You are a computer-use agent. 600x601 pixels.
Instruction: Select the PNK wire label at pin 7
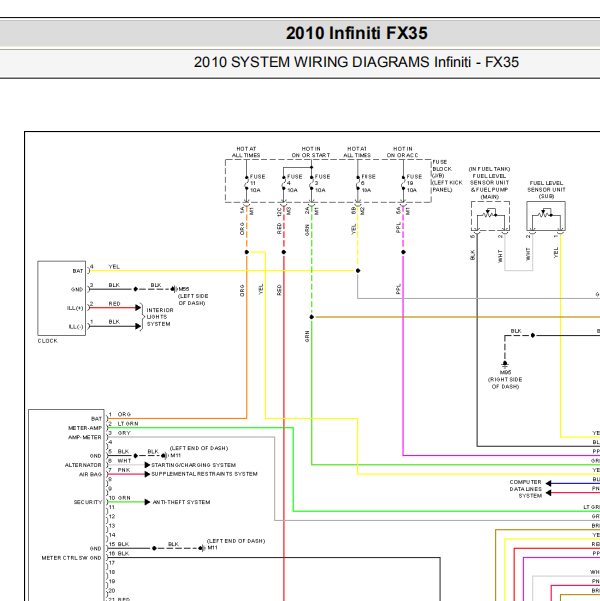point(124,470)
